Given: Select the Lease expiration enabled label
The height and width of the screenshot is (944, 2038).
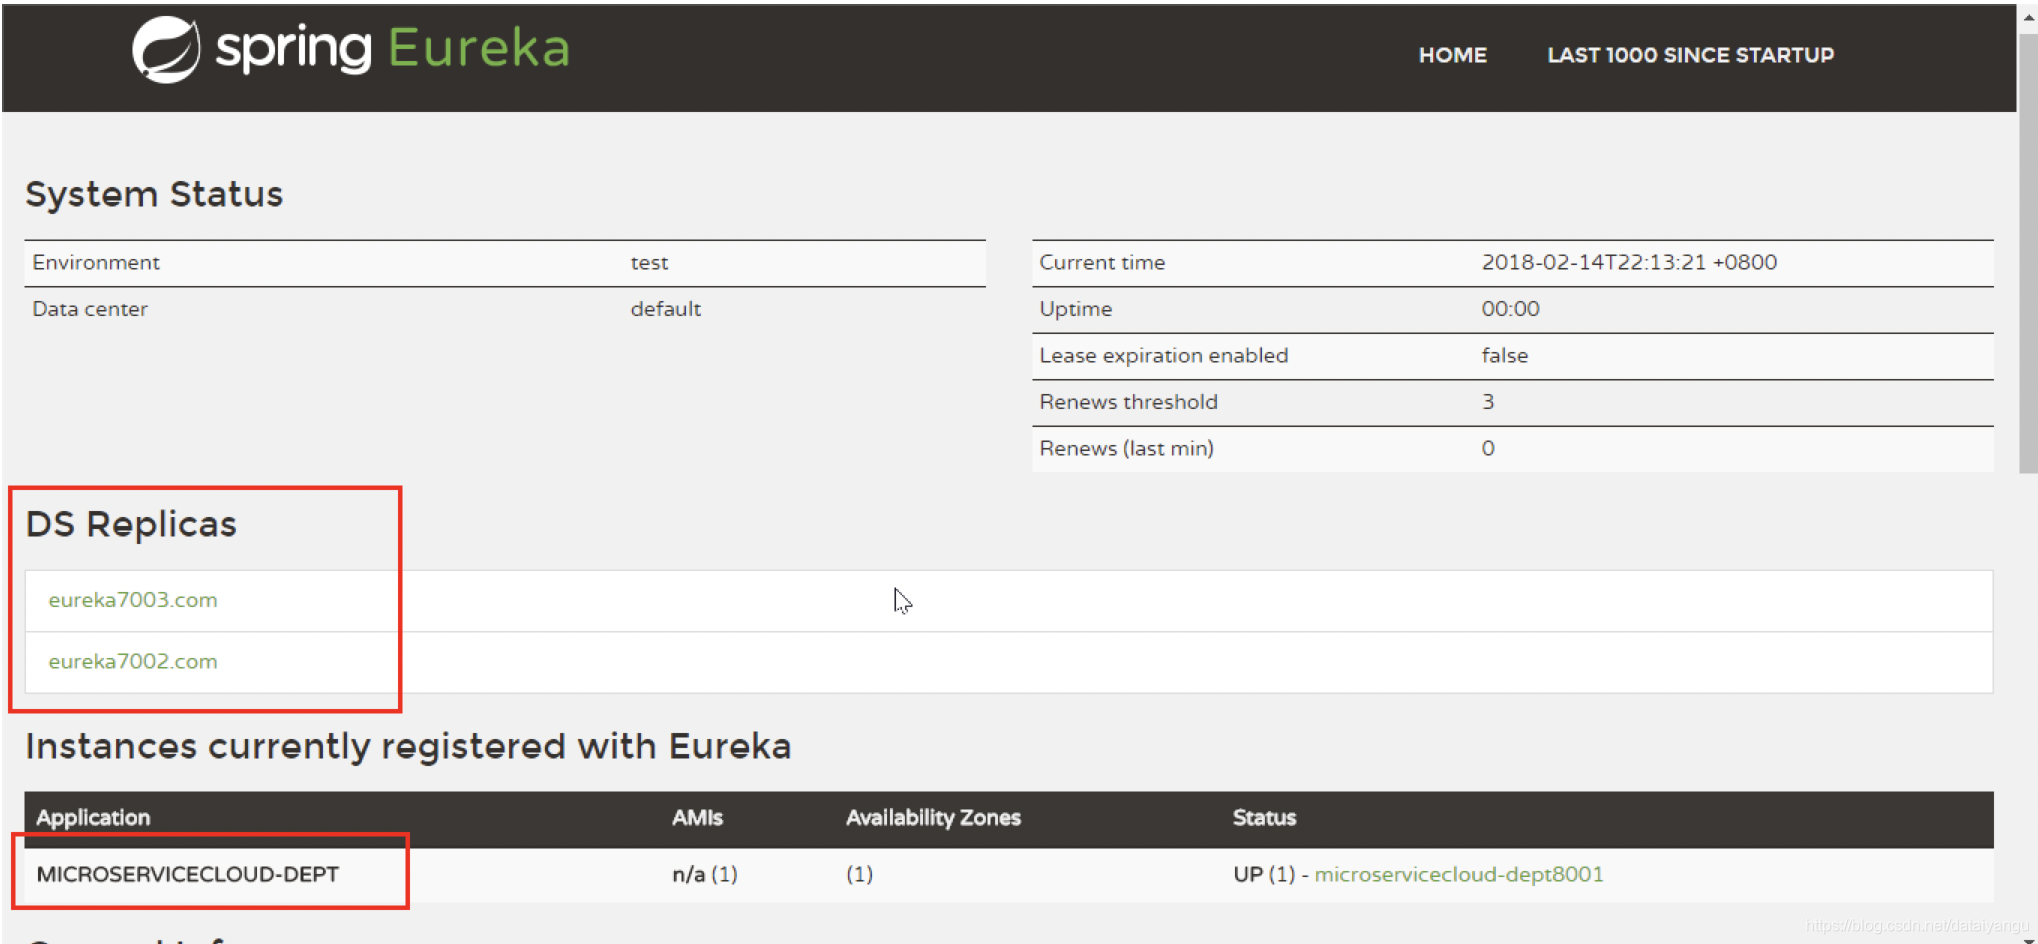Looking at the screenshot, I should coord(1164,356).
